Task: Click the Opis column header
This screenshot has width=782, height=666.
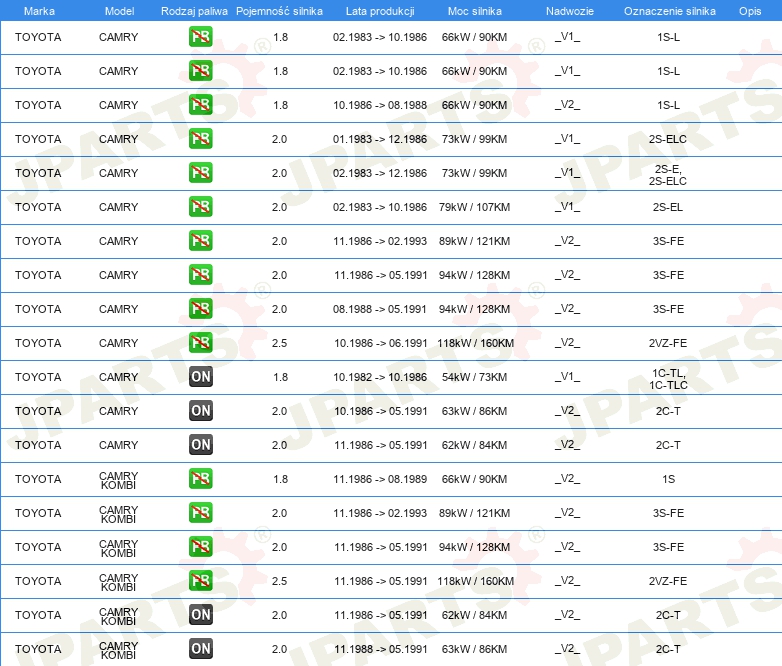Action: pyautogui.click(x=750, y=11)
